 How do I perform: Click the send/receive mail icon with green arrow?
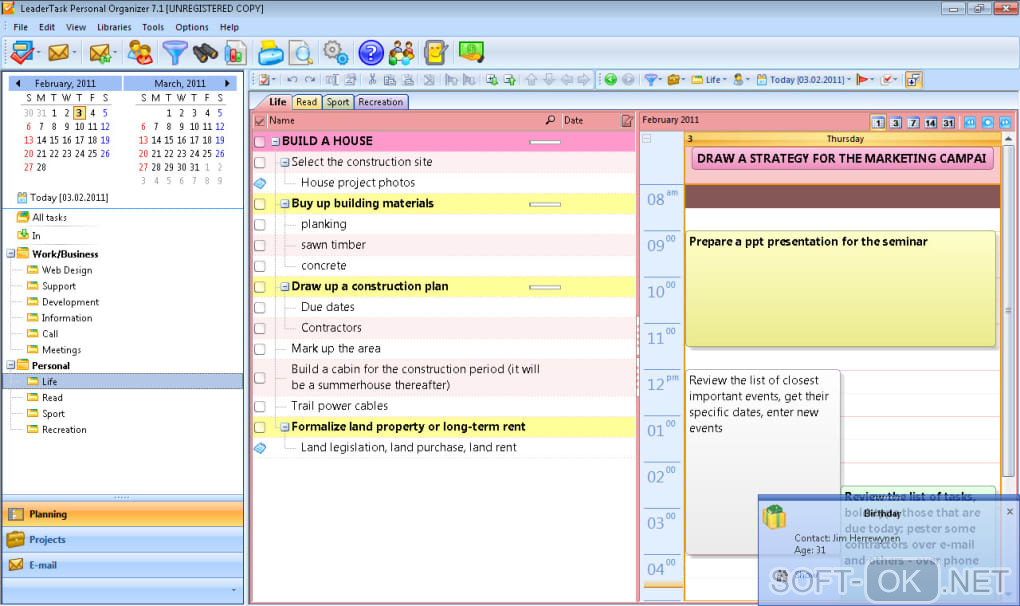100,53
